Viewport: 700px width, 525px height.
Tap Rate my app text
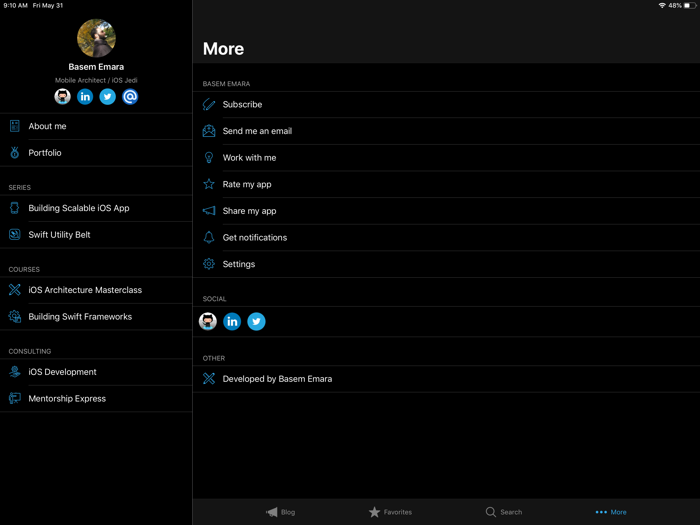click(247, 184)
